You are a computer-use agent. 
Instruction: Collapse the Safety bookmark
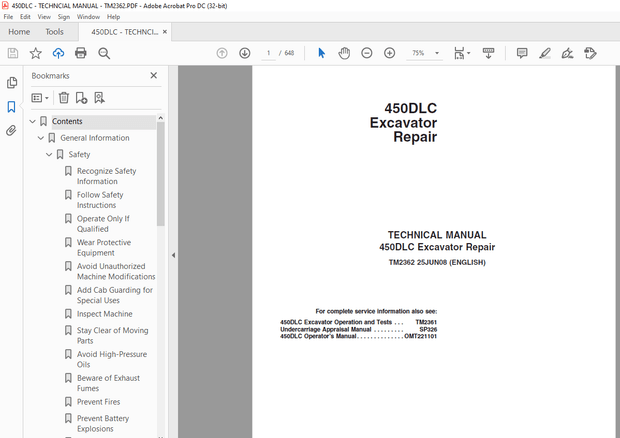pyautogui.click(x=49, y=155)
